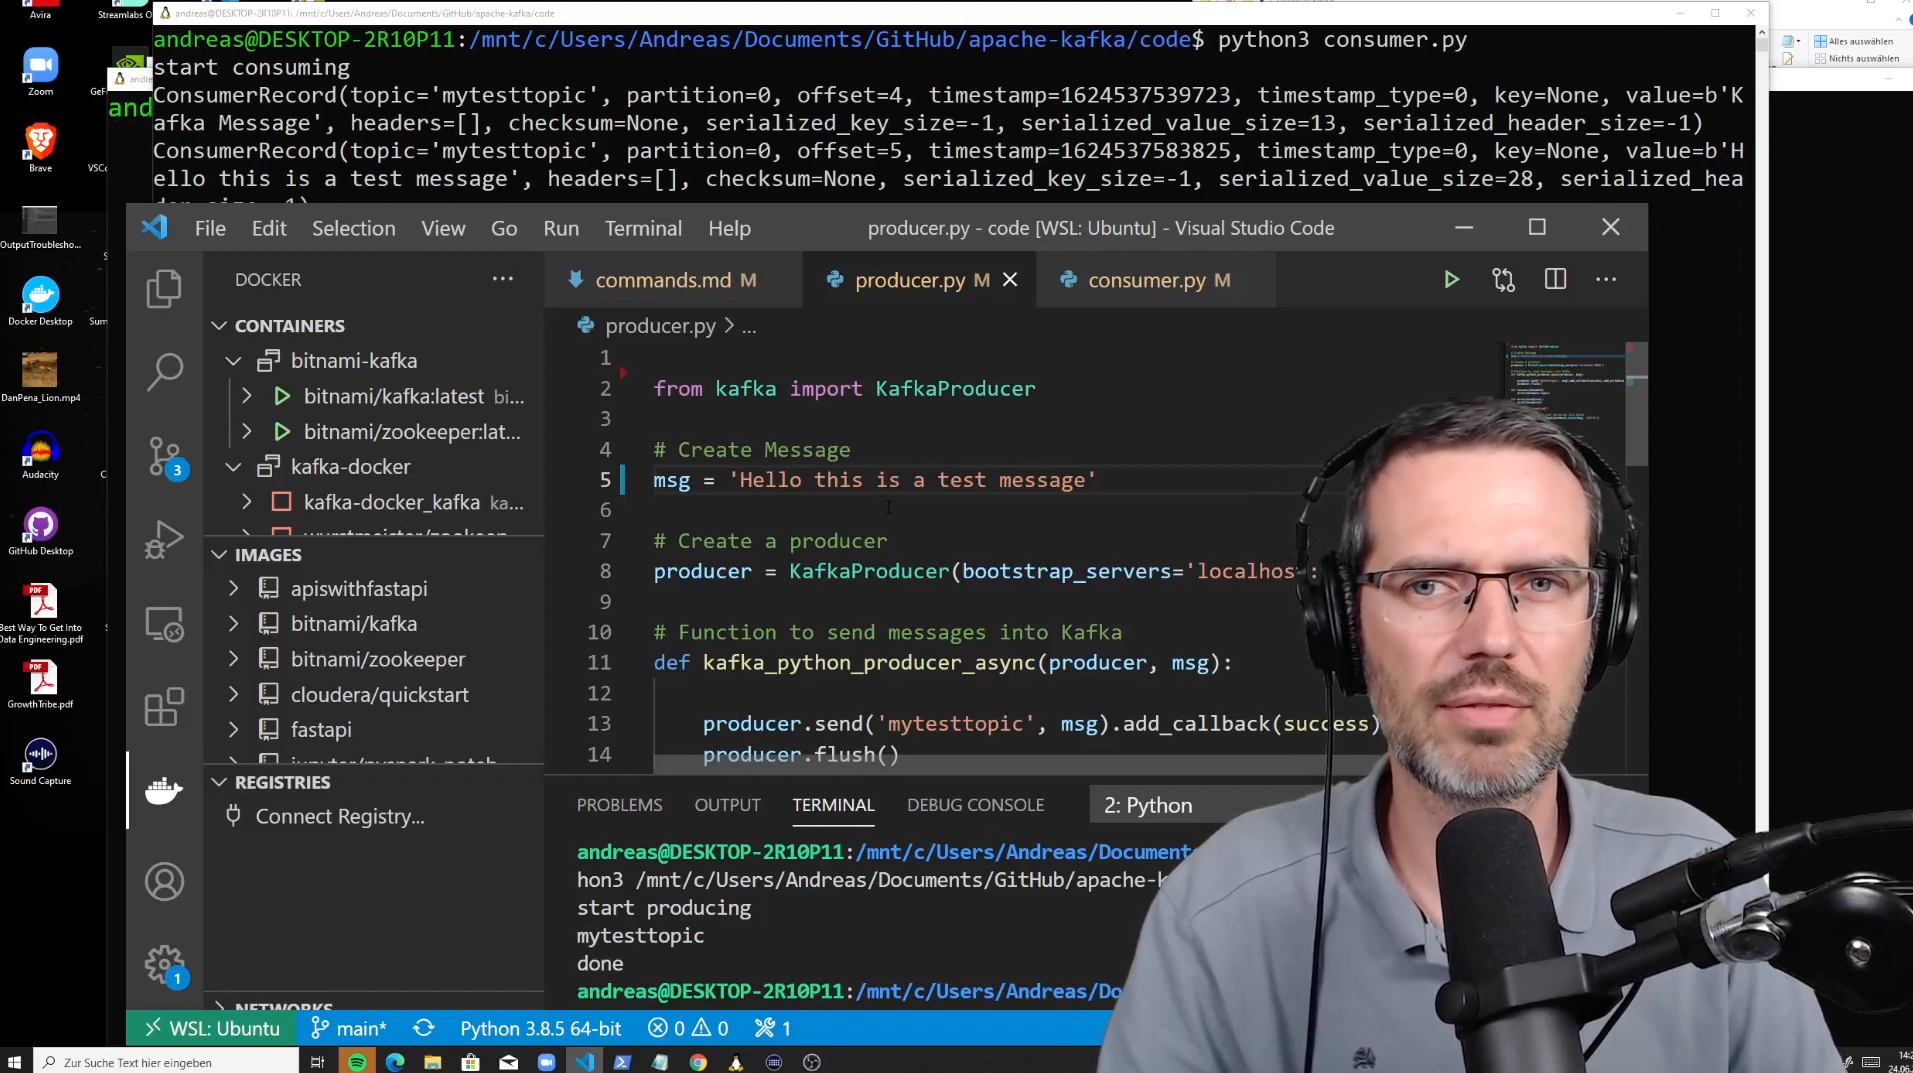Open Source Control view with 3 changes
Screen dimensions: 1913x1073
[166, 458]
